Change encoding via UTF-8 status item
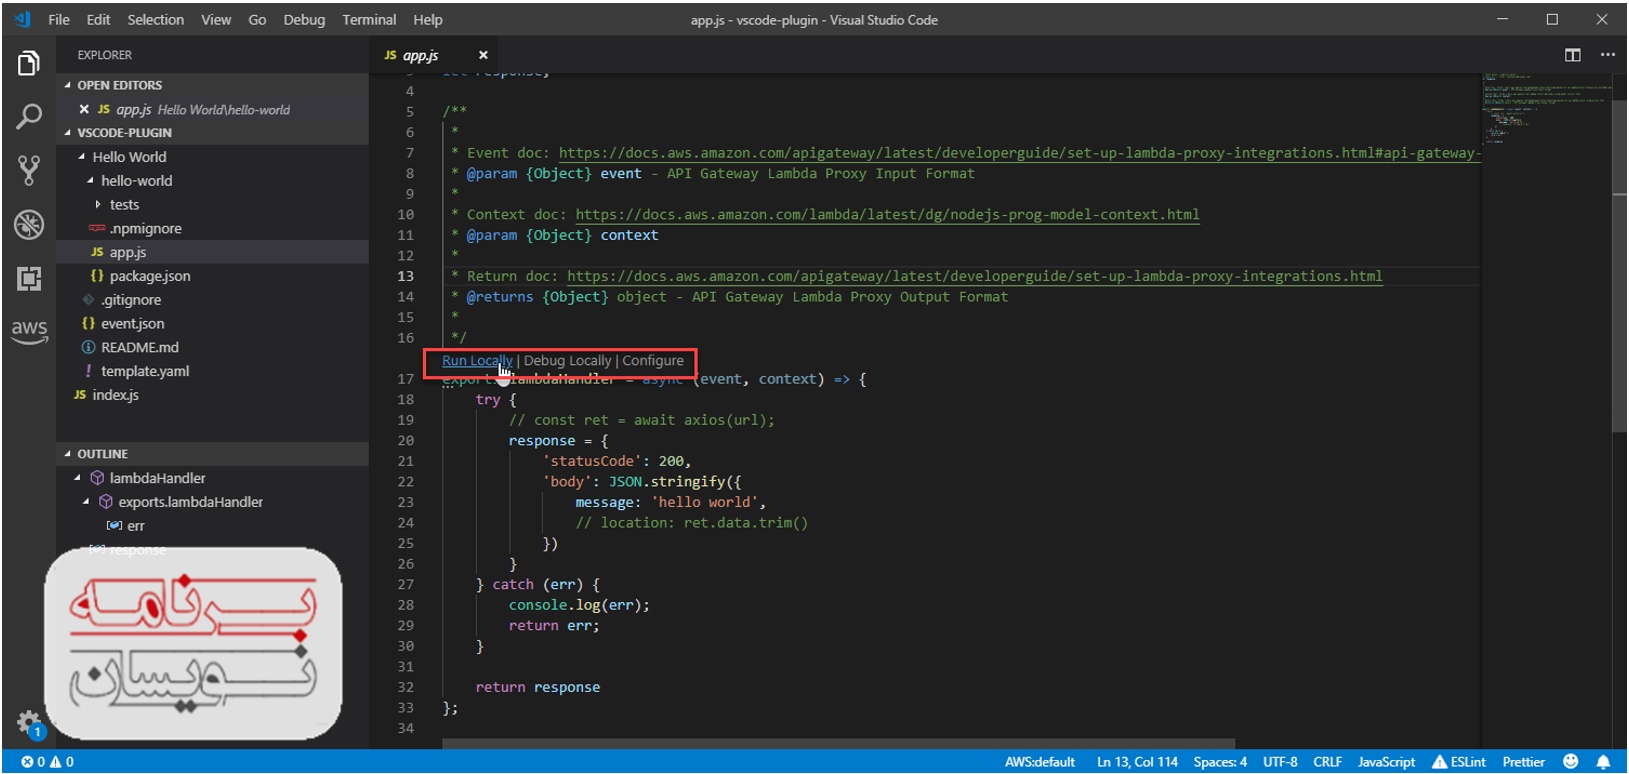This screenshot has height=774, width=1629. [x=1280, y=761]
